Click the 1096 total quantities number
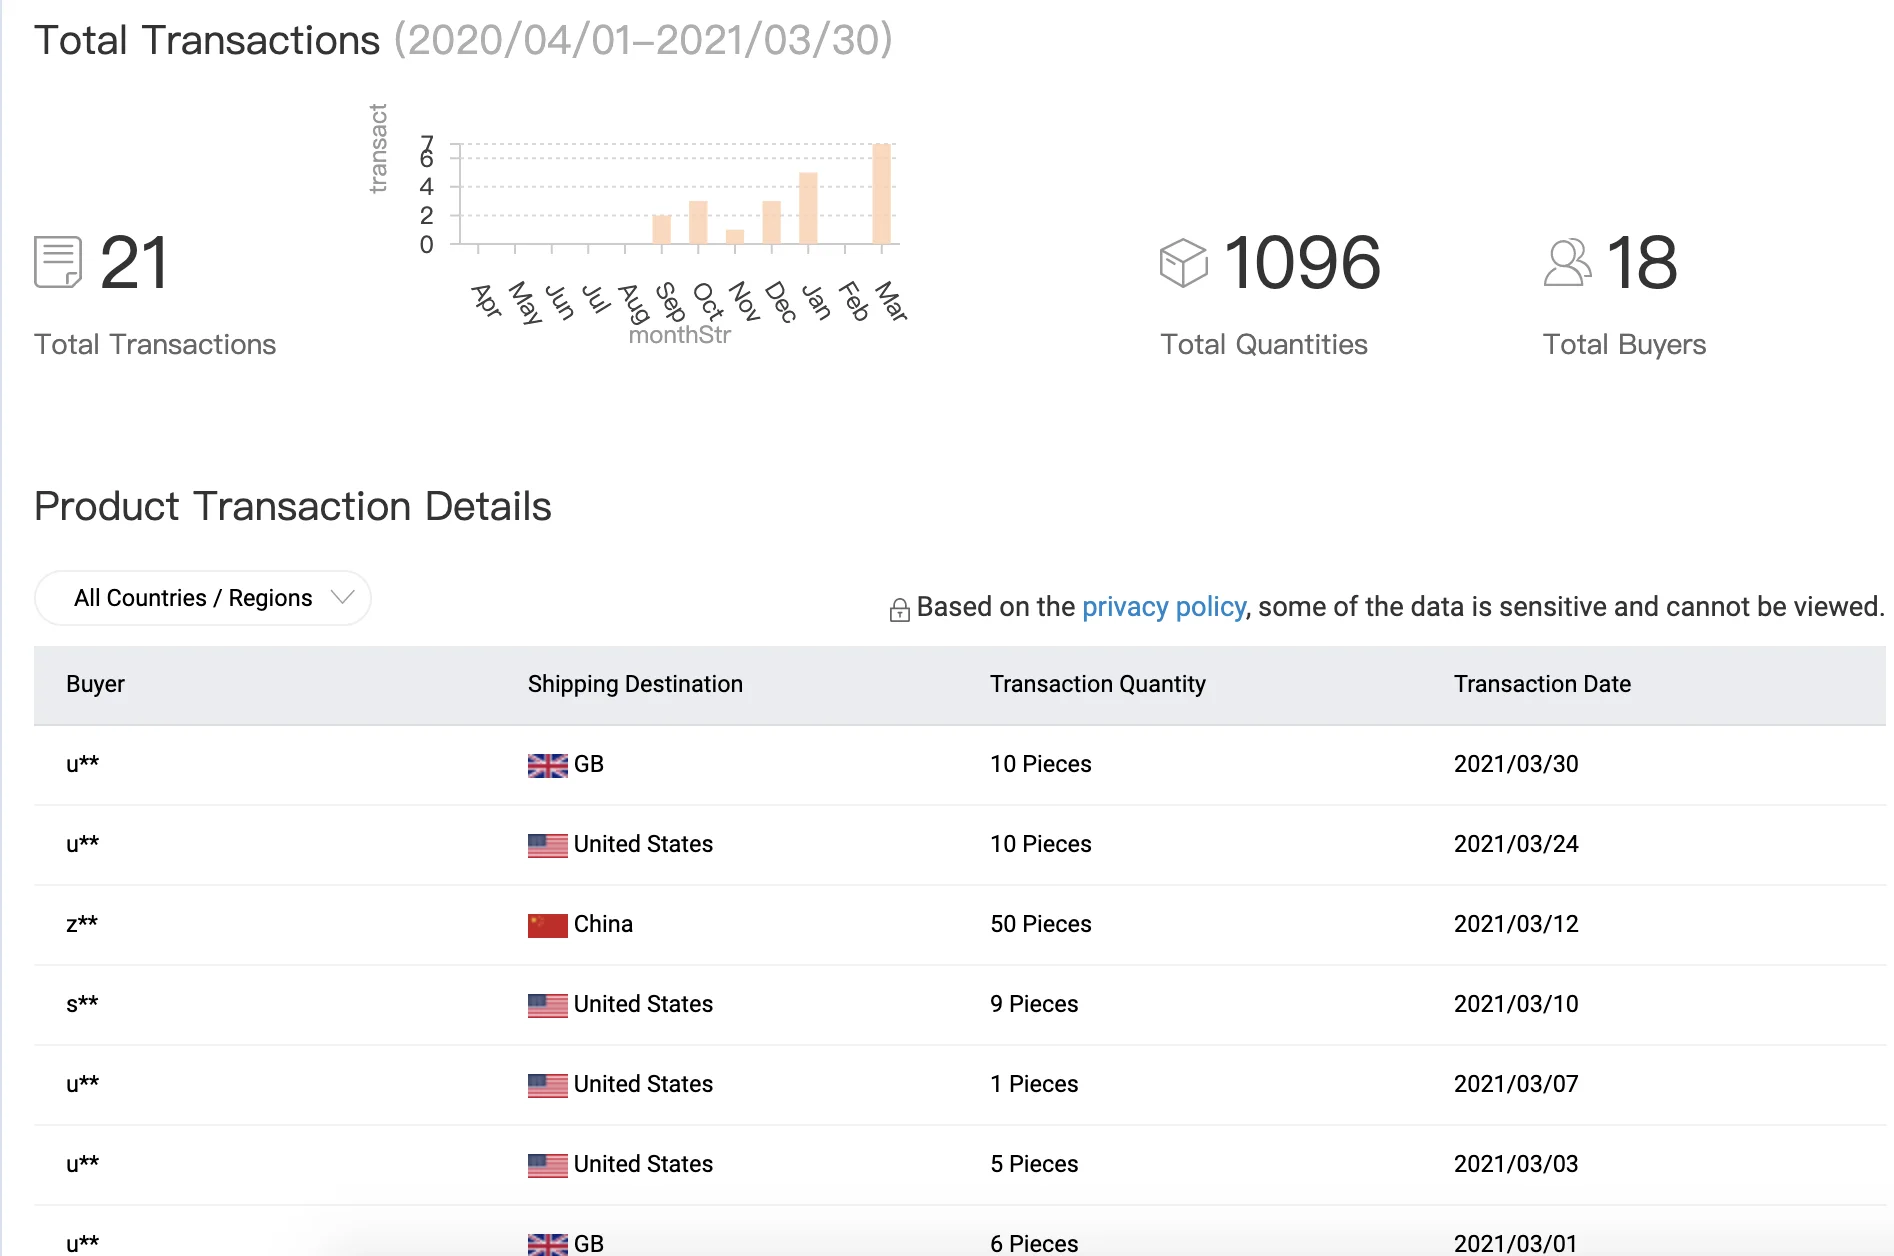 point(1301,263)
